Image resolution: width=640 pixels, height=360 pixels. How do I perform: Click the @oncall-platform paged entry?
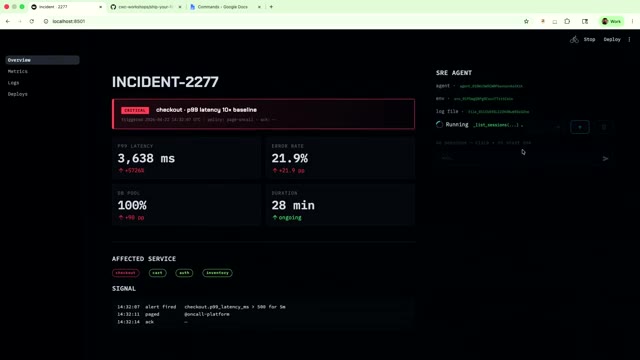pyautogui.click(x=207, y=314)
